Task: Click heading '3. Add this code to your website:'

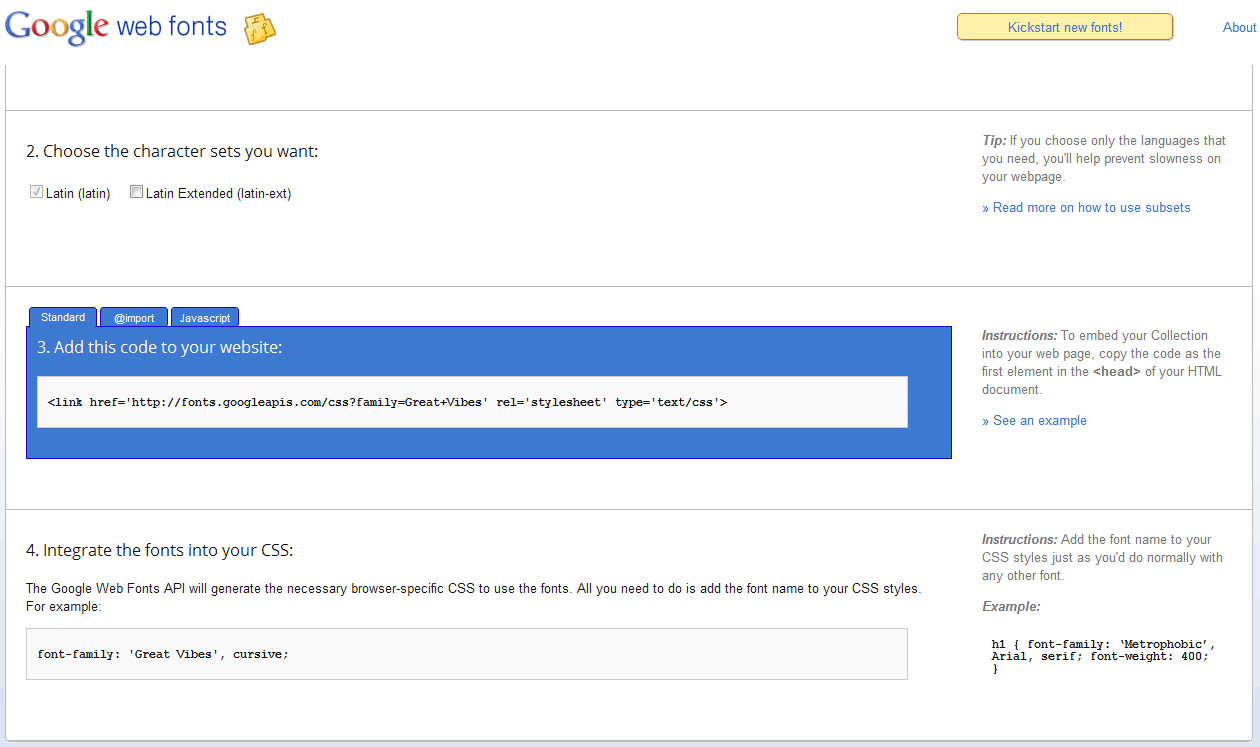Action: tap(160, 348)
